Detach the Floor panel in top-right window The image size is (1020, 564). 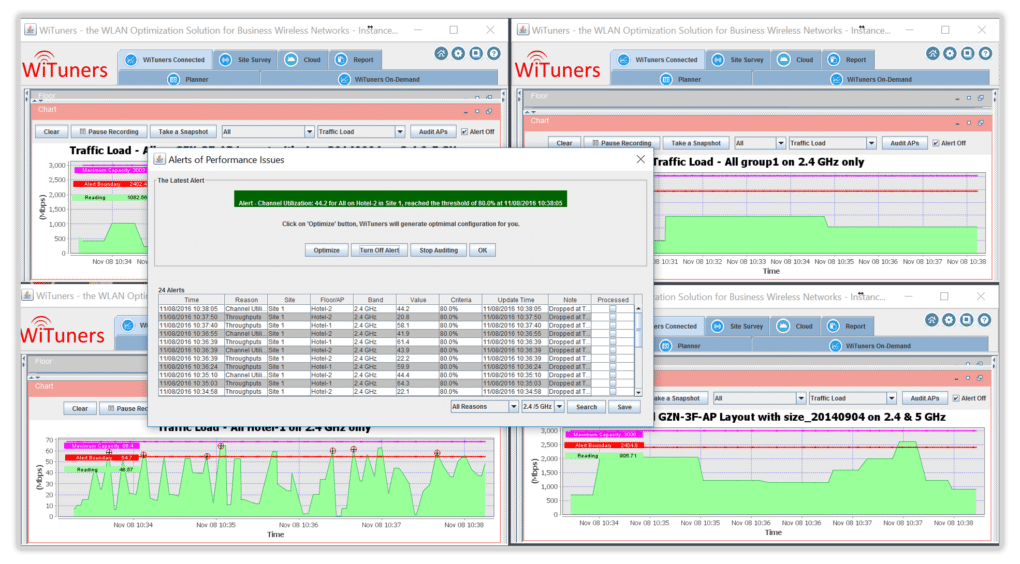[x=980, y=98]
